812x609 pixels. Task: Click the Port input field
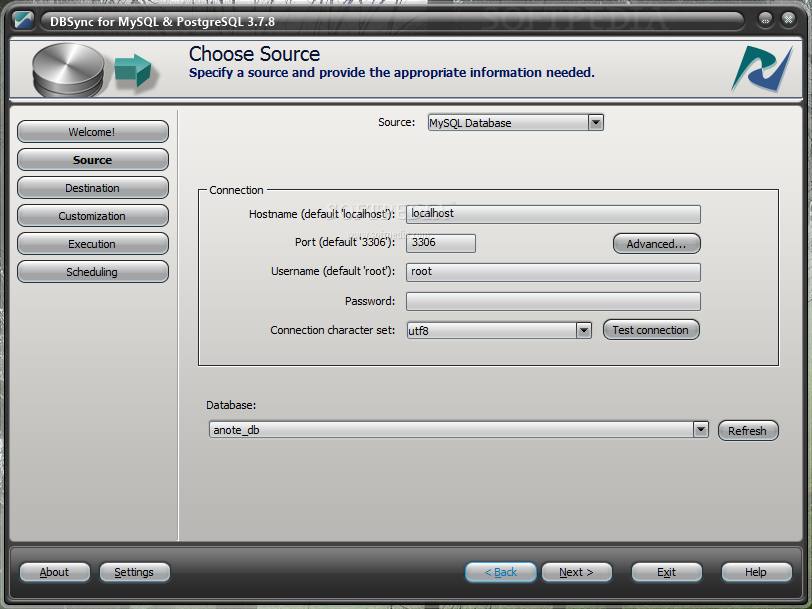click(441, 243)
